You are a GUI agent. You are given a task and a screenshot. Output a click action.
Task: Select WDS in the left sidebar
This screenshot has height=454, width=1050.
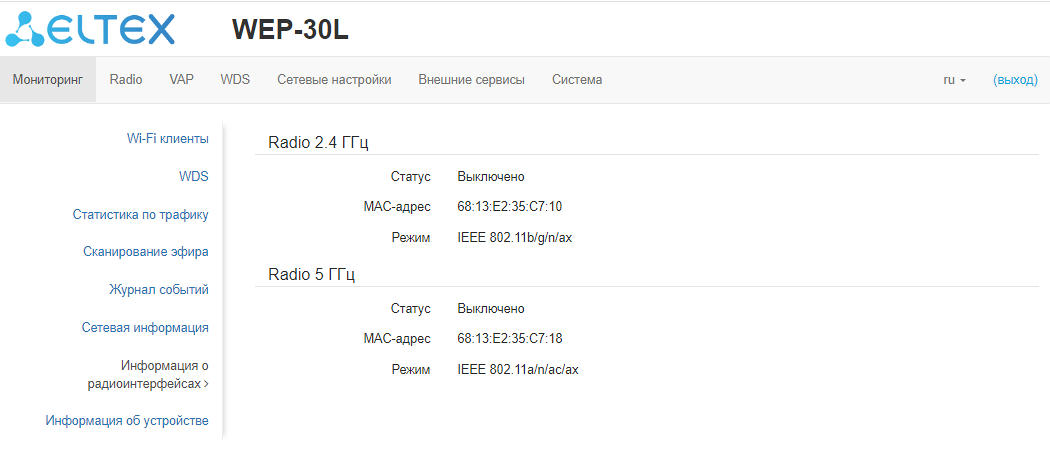193,176
